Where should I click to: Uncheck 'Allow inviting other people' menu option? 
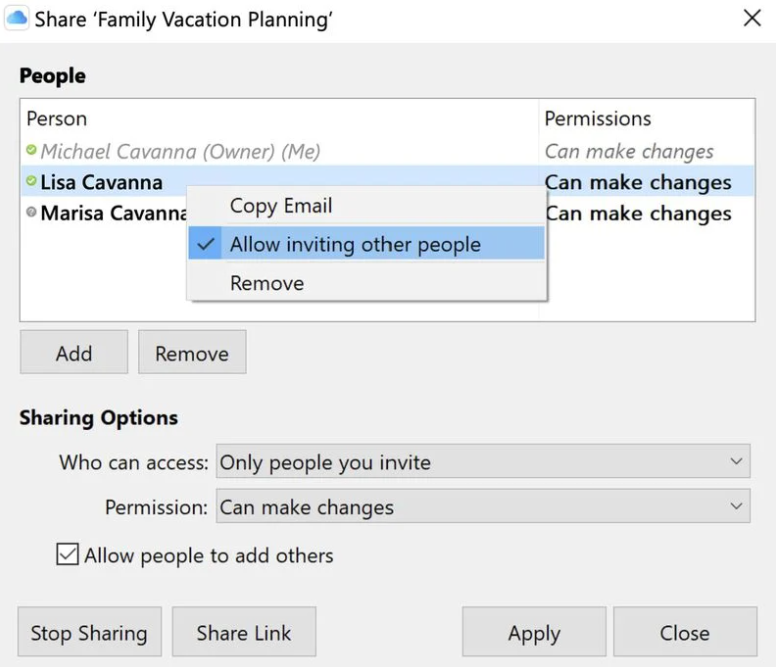click(355, 245)
